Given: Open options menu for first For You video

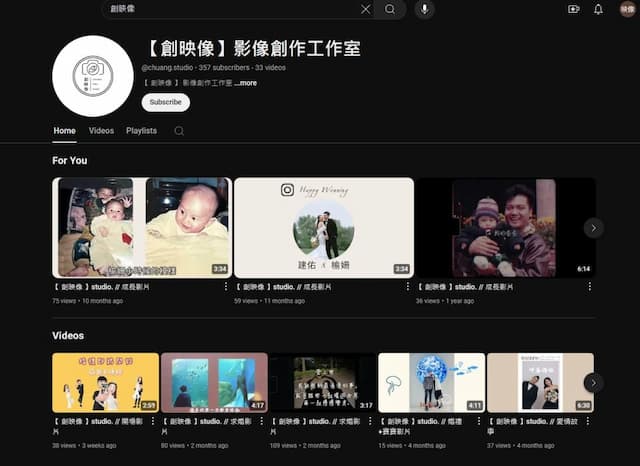Looking at the screenshot, I should [226, 286].
